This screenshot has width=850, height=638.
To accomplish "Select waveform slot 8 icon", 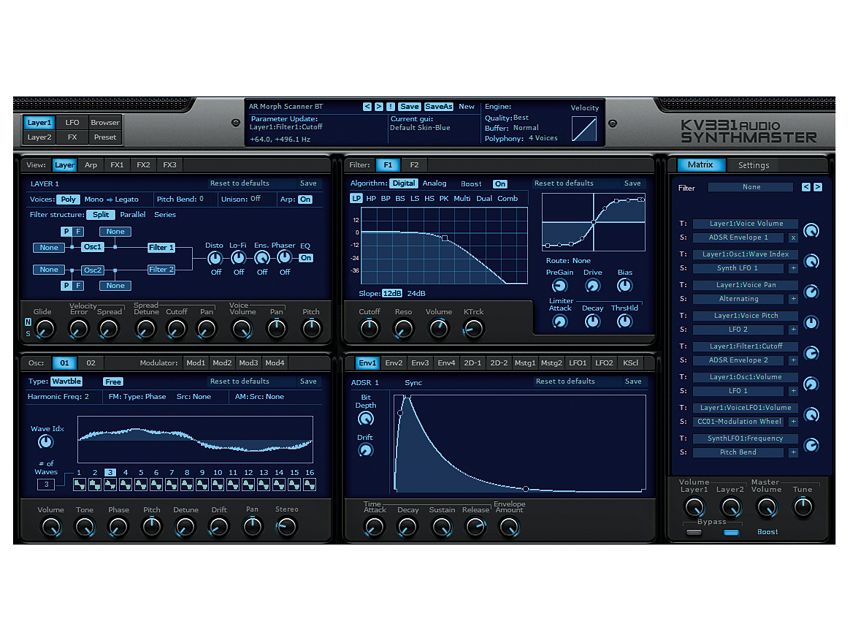I will (187, 485).
